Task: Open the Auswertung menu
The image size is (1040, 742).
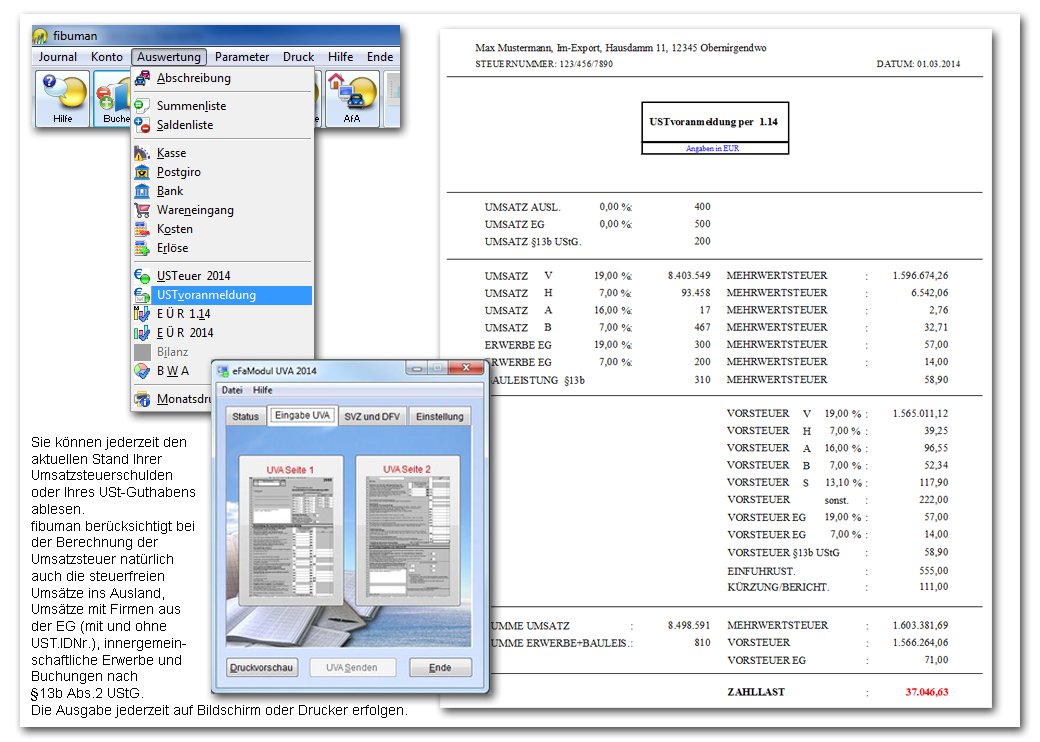Action: [168, 57]
